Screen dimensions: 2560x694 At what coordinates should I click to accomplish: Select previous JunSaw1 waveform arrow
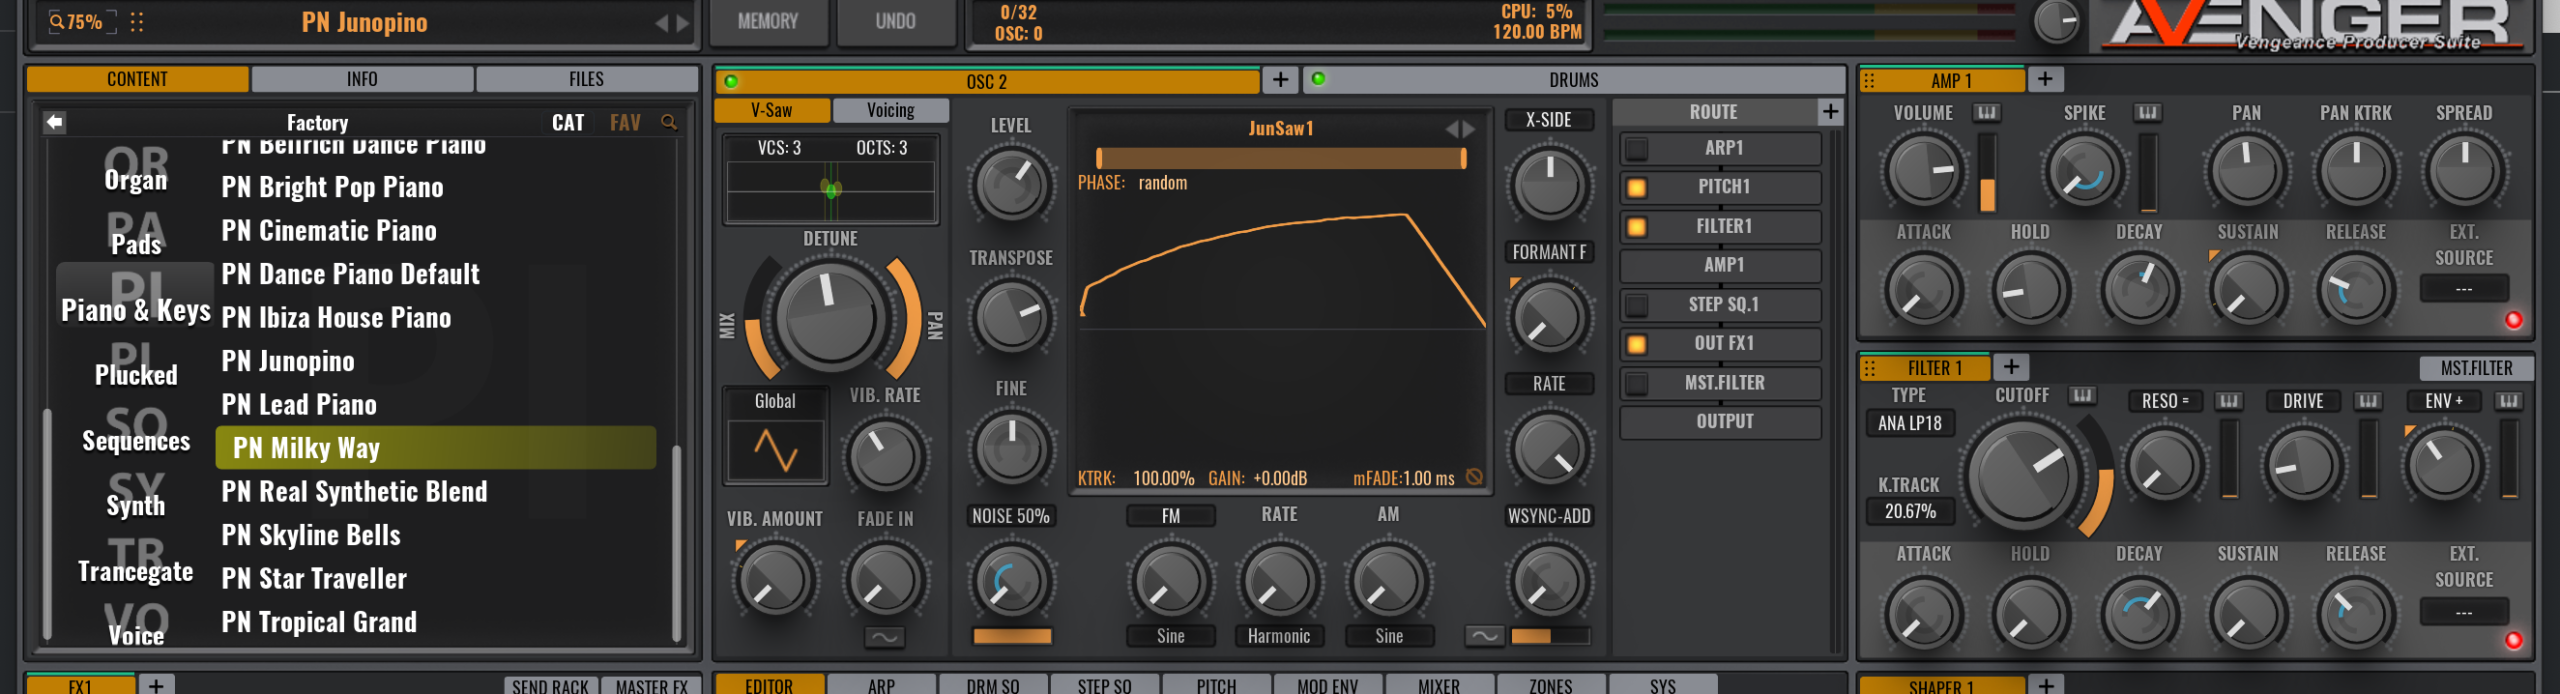(1451, 129)
